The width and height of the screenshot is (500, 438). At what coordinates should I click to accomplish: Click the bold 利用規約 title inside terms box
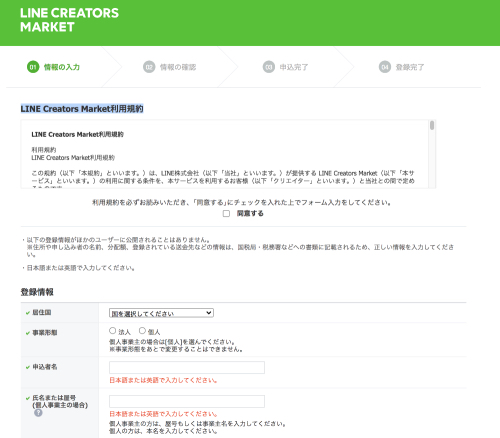pyautogui.click(x=77, y=134)
